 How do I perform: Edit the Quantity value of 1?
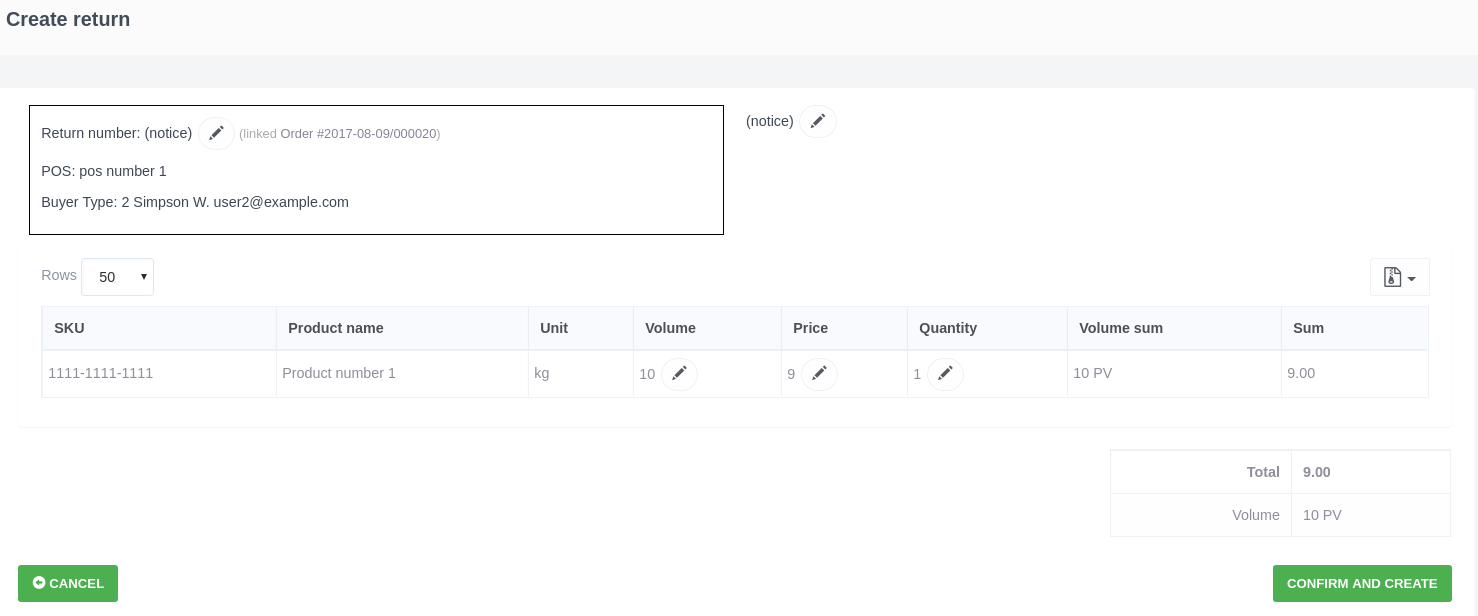pos(945,374)
